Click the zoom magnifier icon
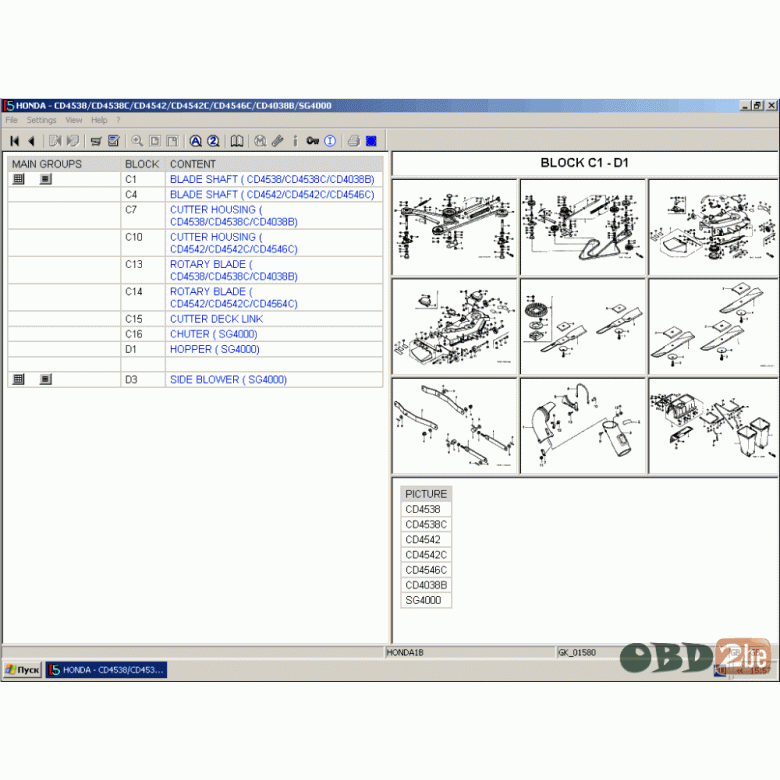Viewport: 780px width, 780px height. pos(137,141)
